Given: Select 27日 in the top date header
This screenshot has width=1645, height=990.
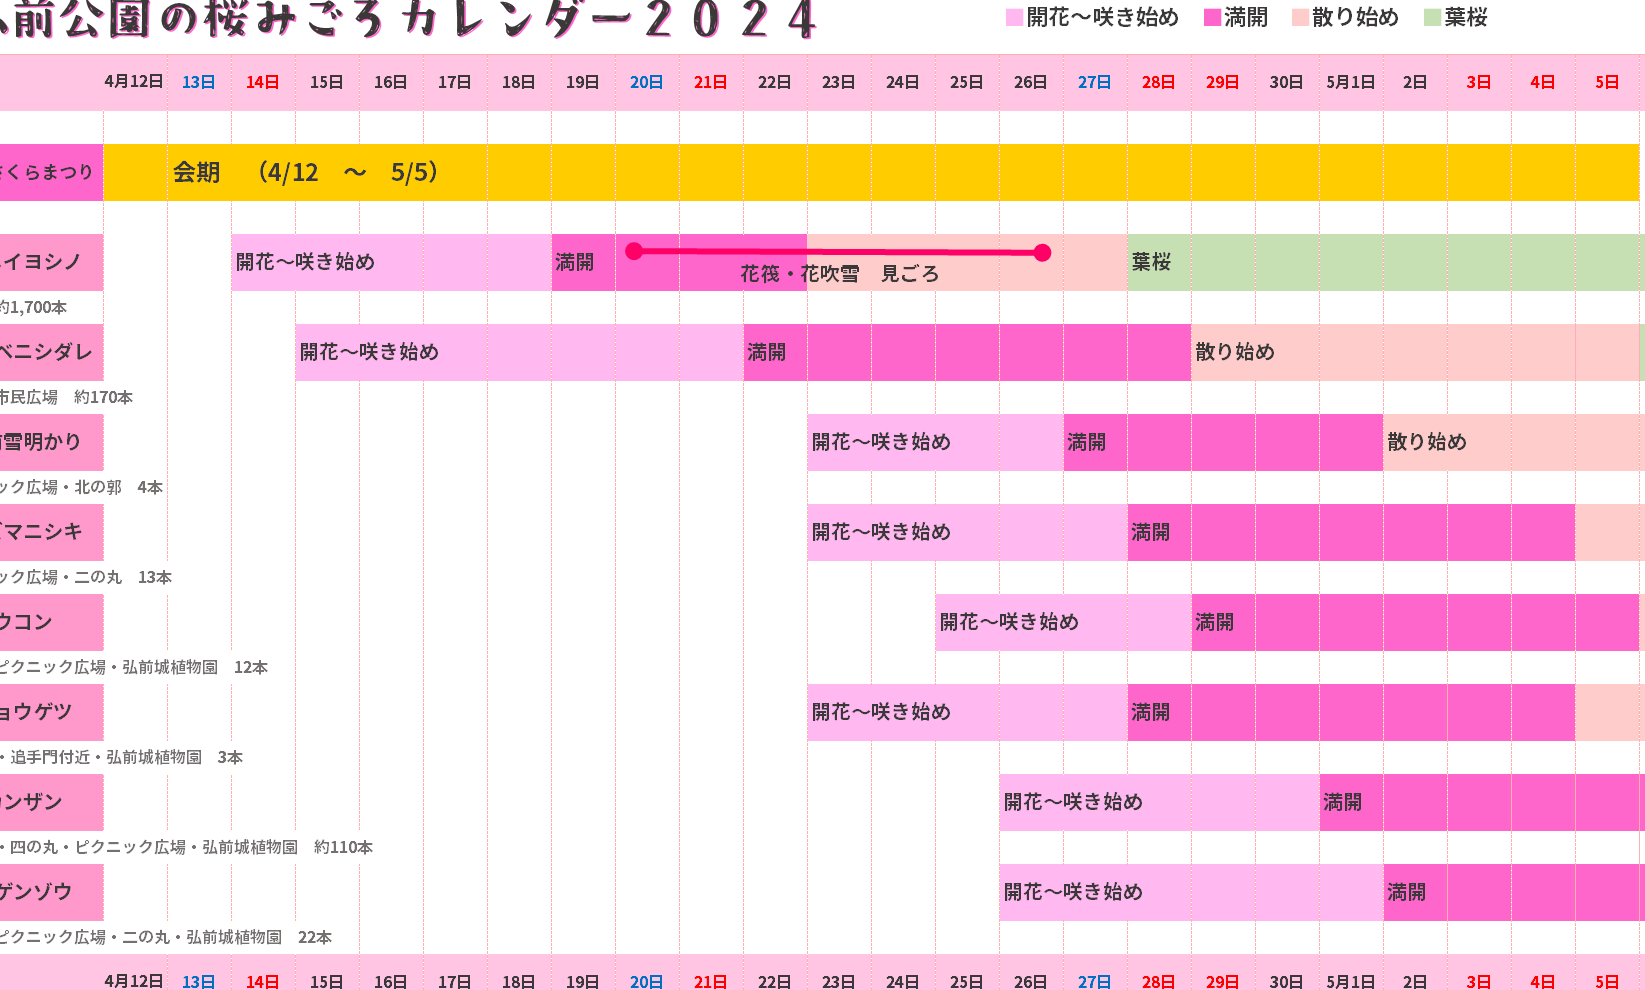Looking at the screenshot, I should point(1094,82).
